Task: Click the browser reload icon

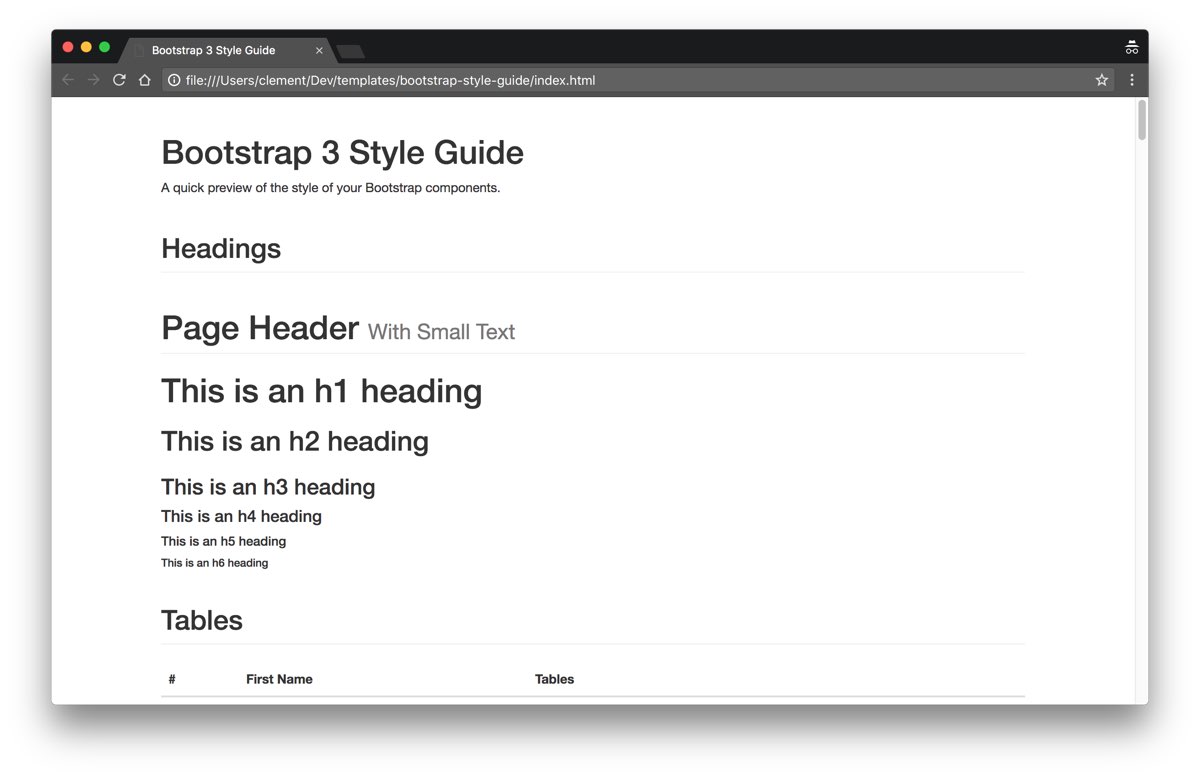Action: click(118, 80)
